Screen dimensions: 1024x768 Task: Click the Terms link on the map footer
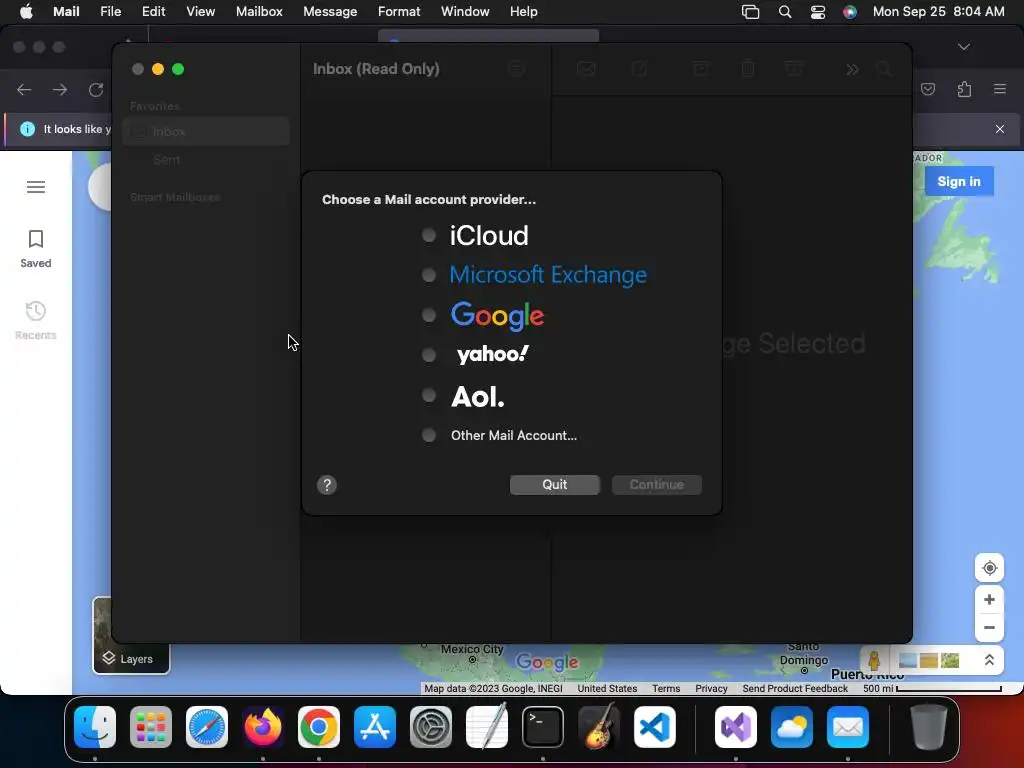[666, 688]
